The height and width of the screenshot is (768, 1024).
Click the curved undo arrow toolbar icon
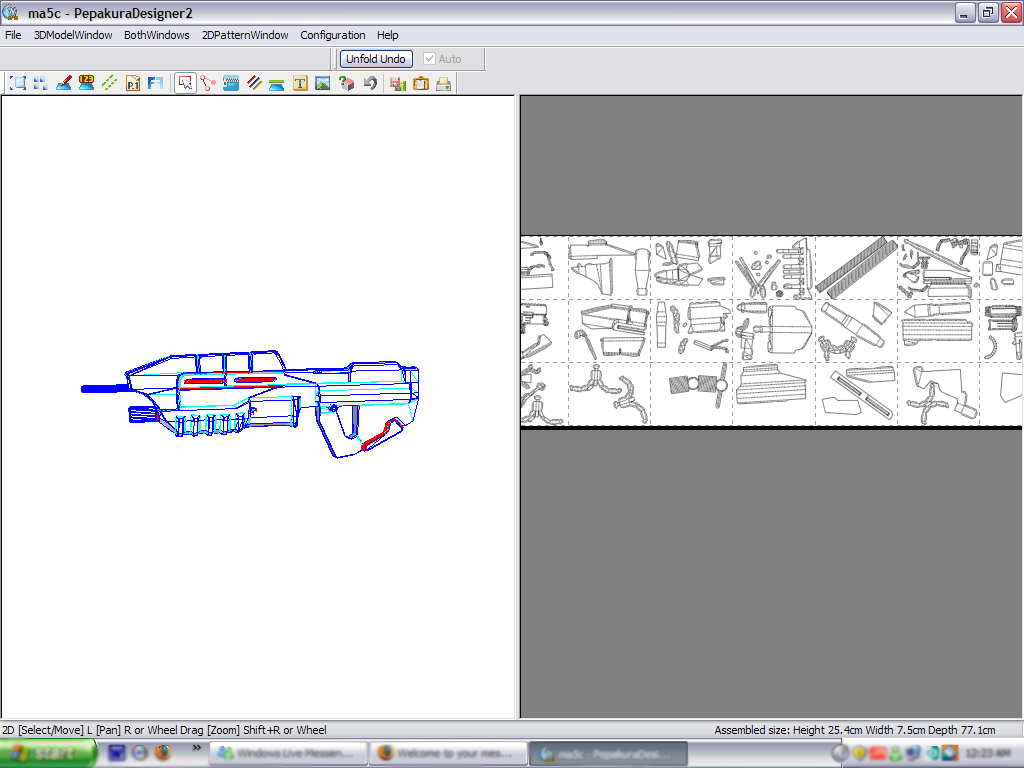(x=370, y=83)
